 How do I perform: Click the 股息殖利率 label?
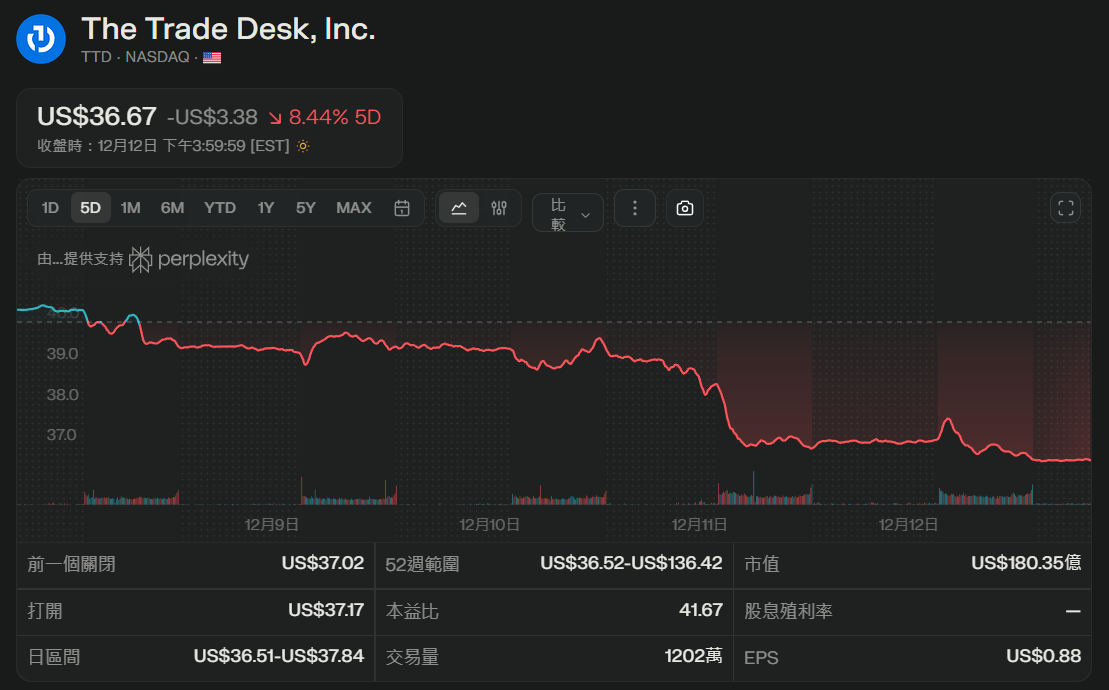(788, 611)
